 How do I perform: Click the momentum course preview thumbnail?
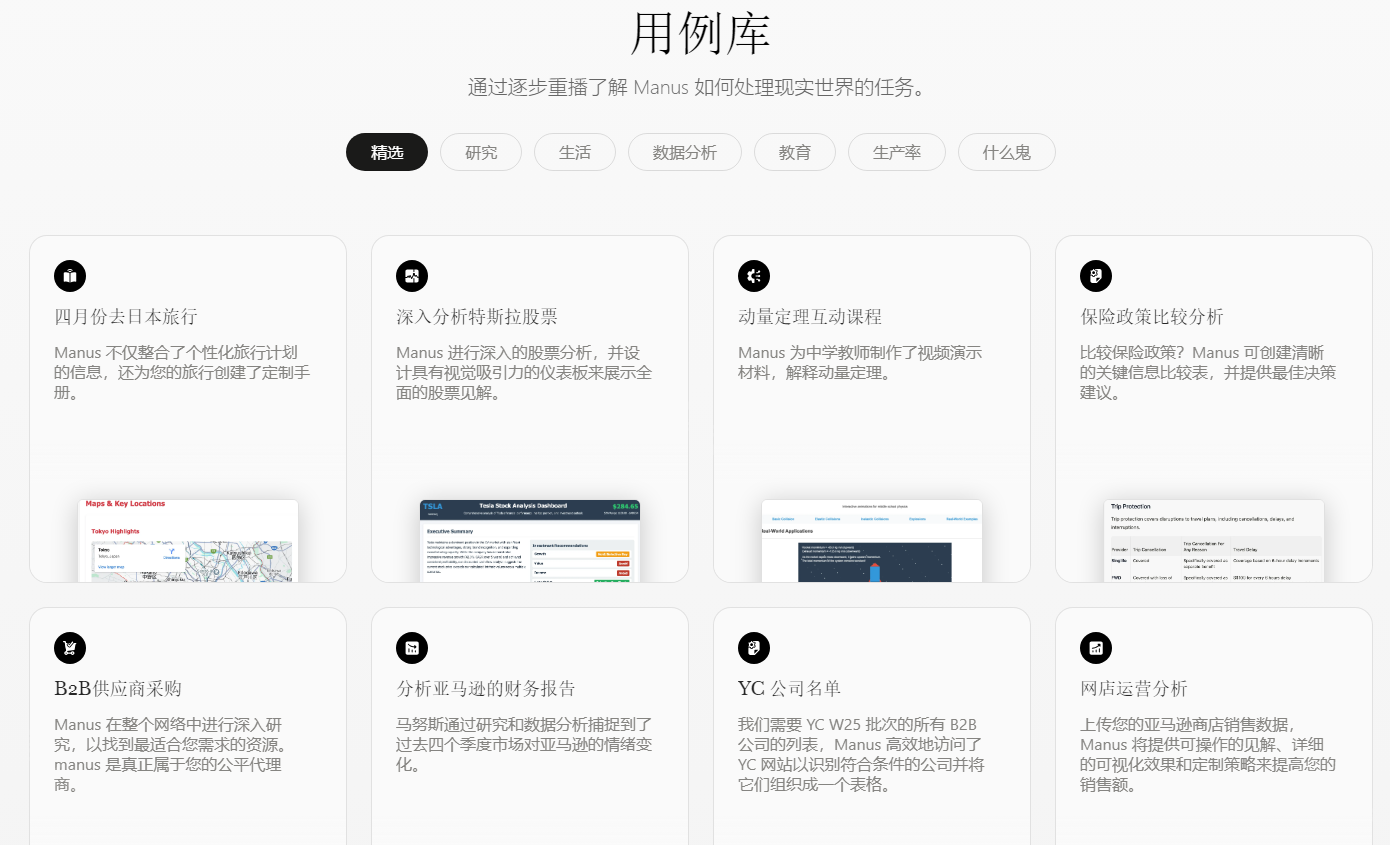click(872, 540)
